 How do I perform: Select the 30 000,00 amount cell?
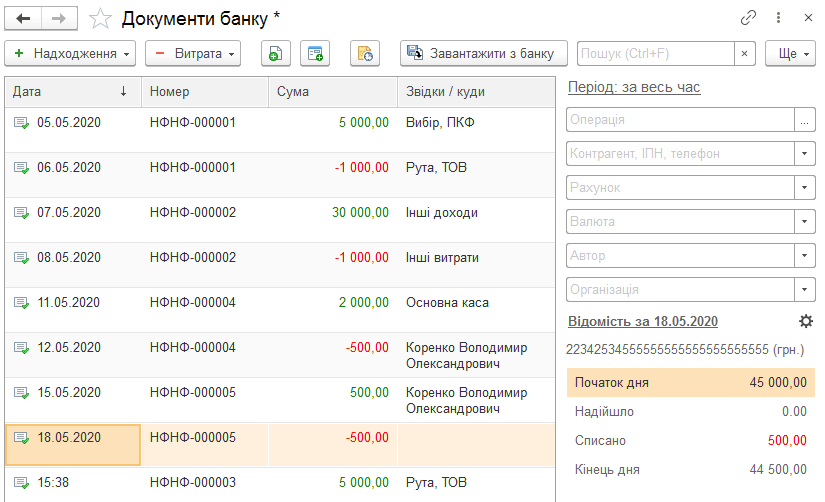point(333,220)
